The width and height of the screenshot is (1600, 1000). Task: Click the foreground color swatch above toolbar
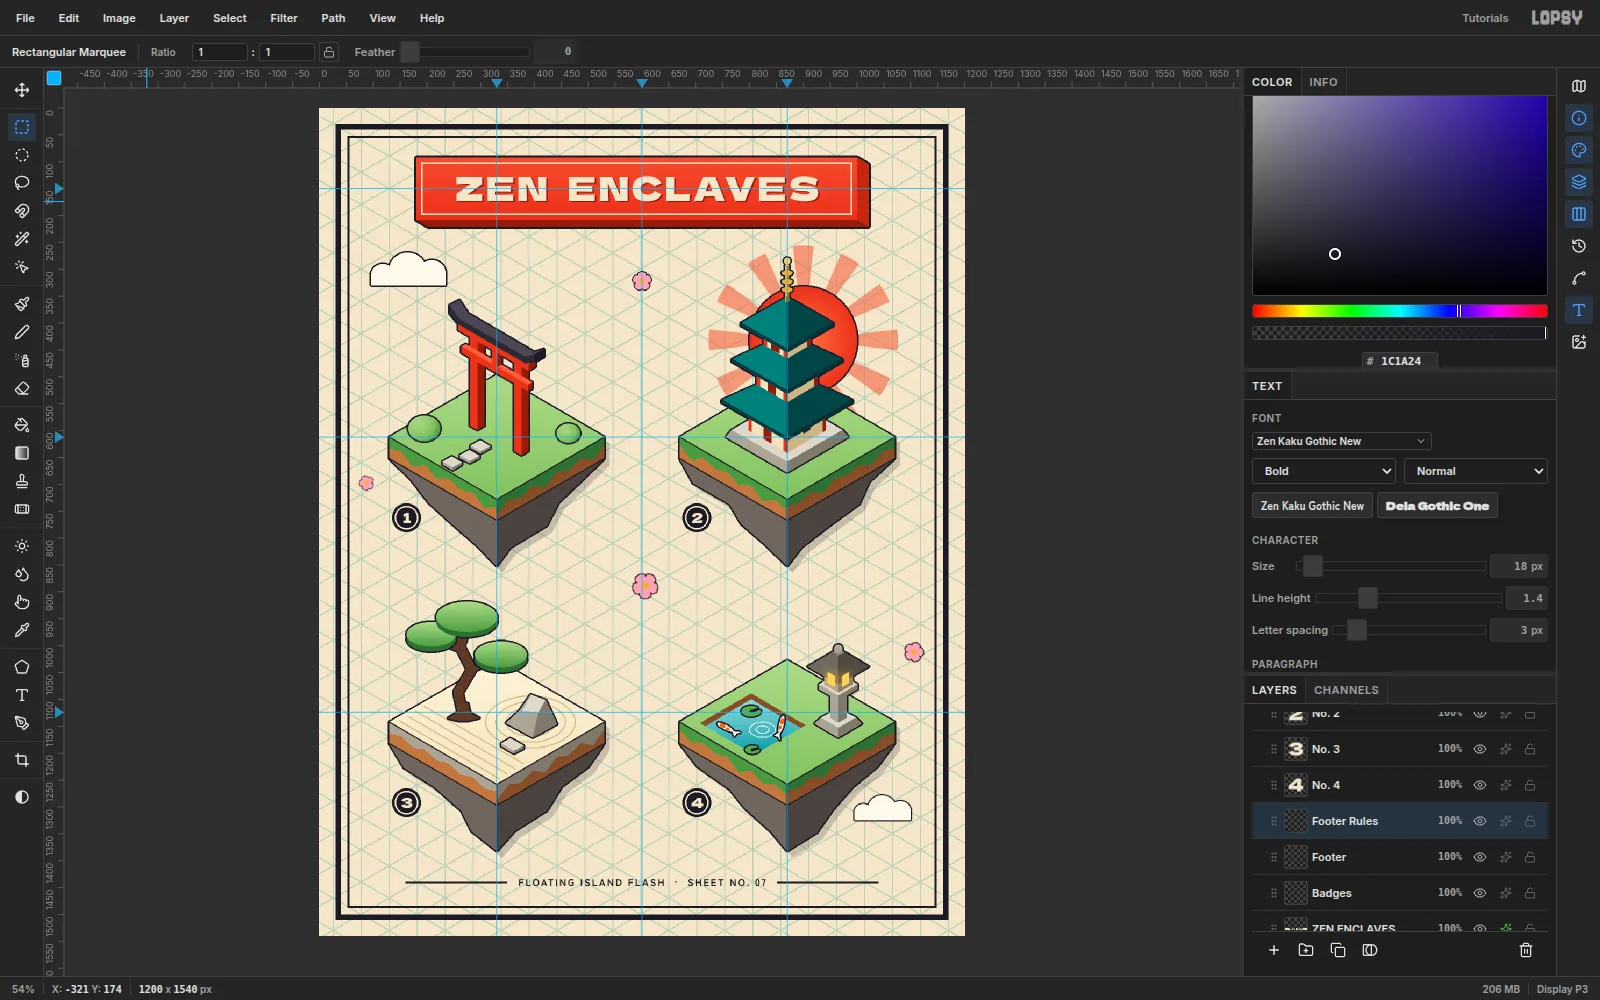click(x=54, y=78)
